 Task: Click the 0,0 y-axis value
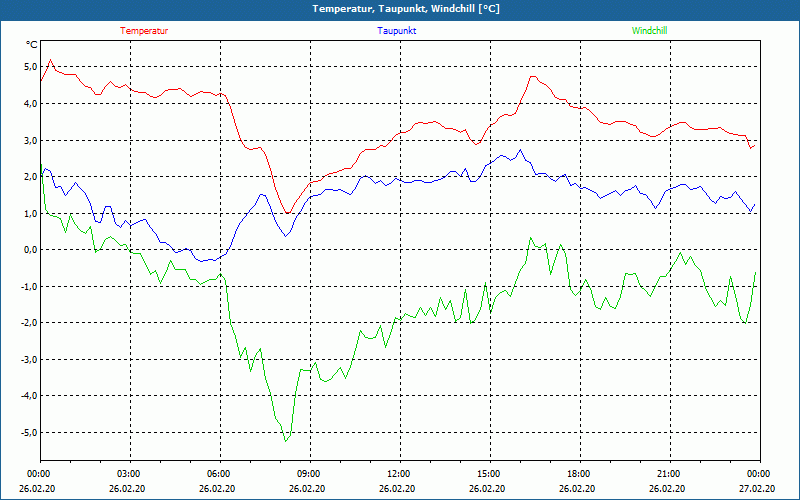click(29, 250)
